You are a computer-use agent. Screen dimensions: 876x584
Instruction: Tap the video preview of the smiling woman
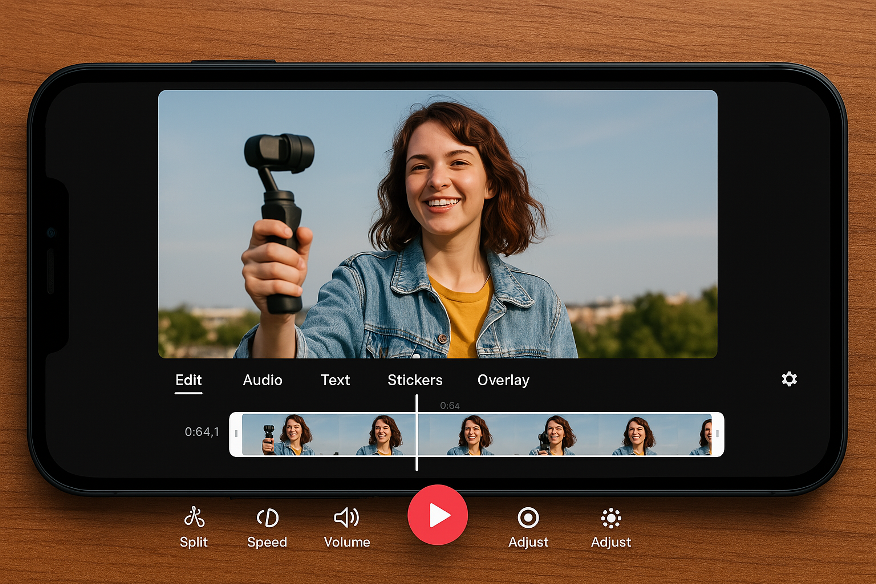click(437, 223)
